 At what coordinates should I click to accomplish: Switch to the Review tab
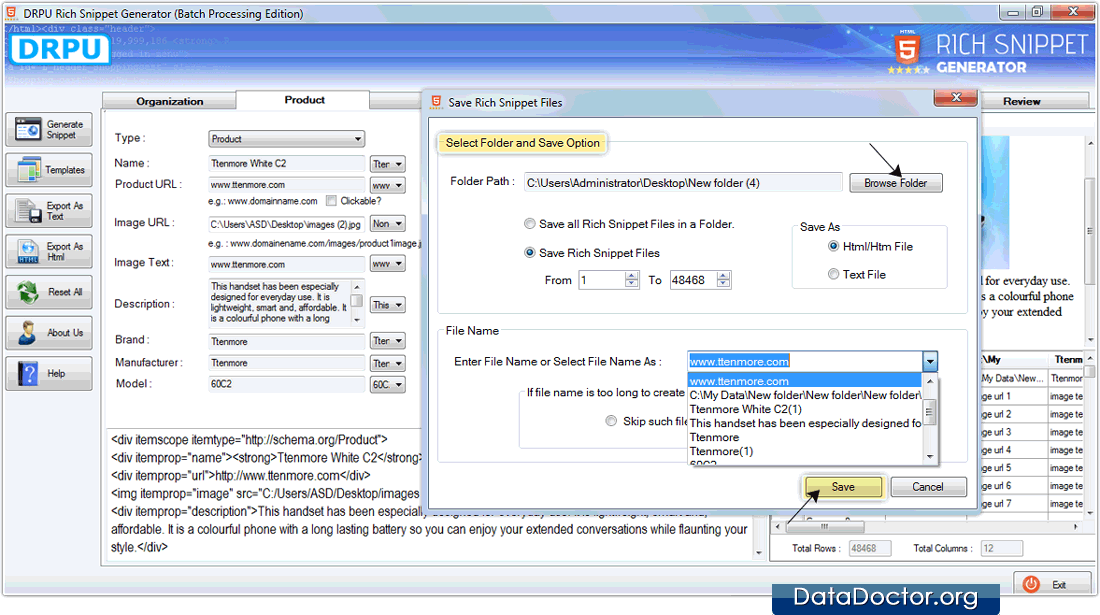(1021, 101)
